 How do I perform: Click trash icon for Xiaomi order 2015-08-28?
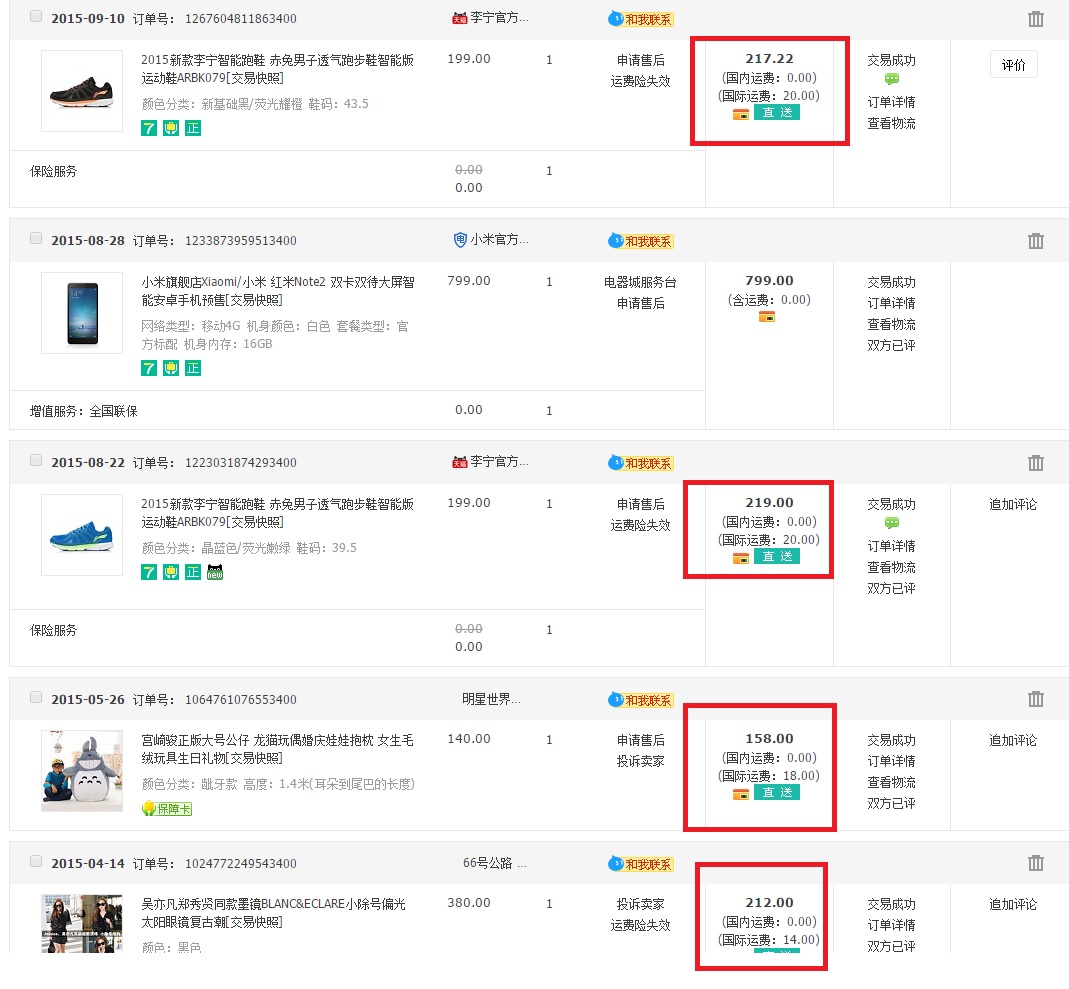1036,241
